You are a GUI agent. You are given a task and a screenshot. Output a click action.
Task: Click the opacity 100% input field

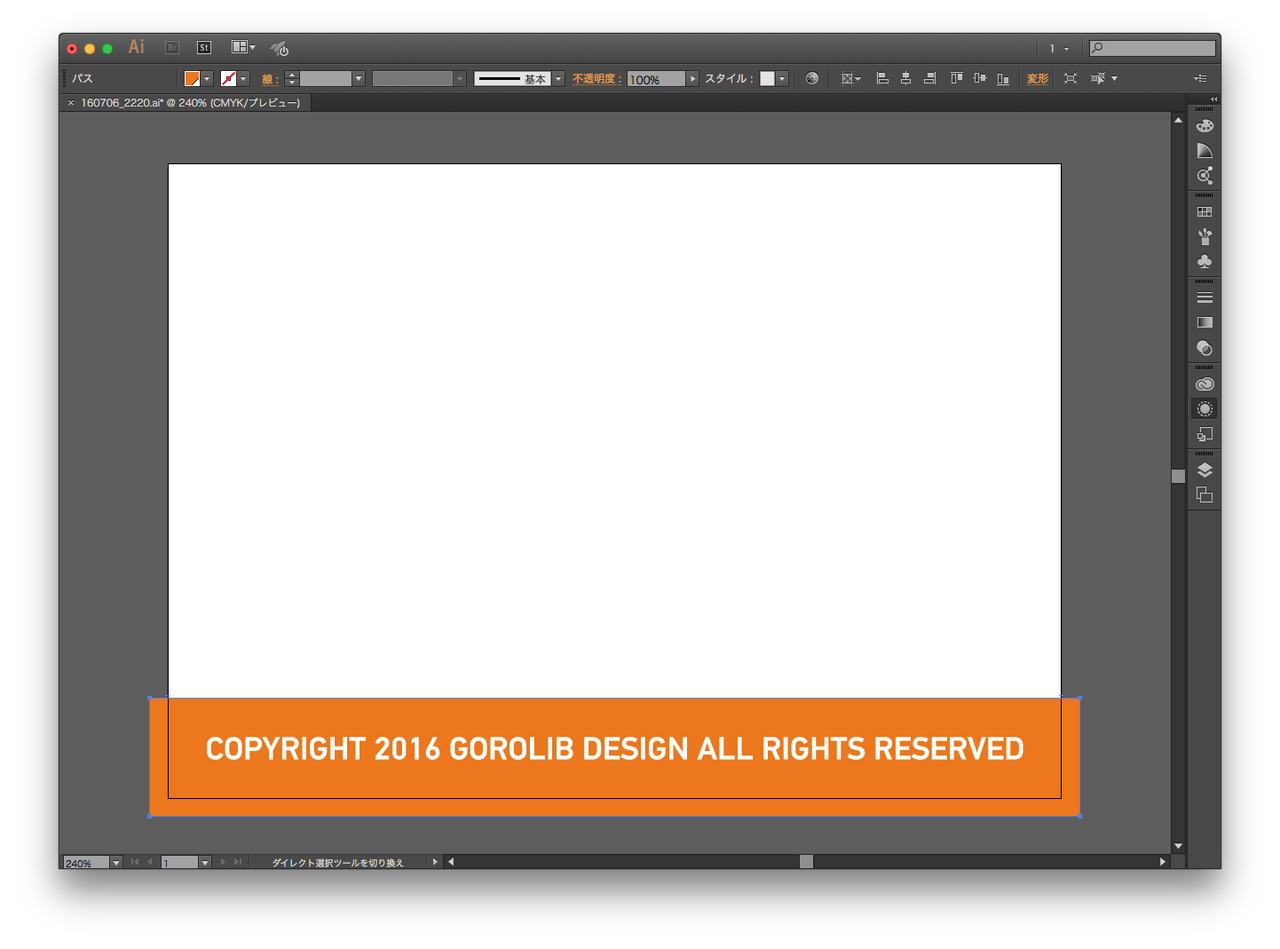656,78
